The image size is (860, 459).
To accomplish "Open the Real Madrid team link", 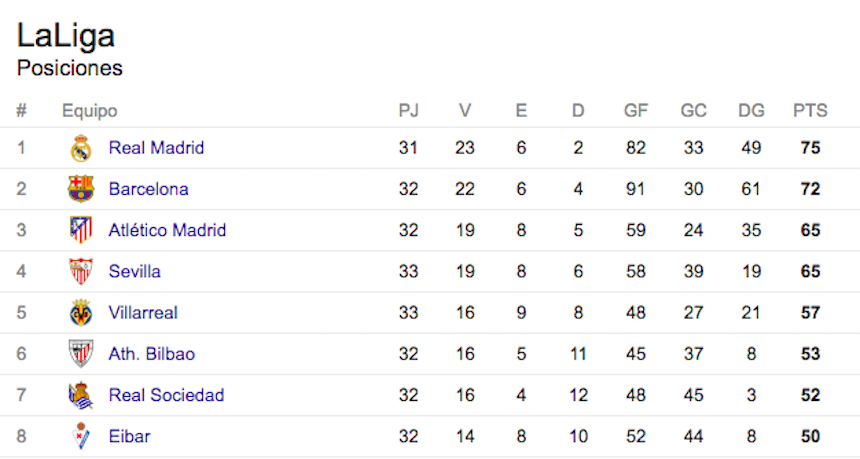I will click(x=156, y=148).
